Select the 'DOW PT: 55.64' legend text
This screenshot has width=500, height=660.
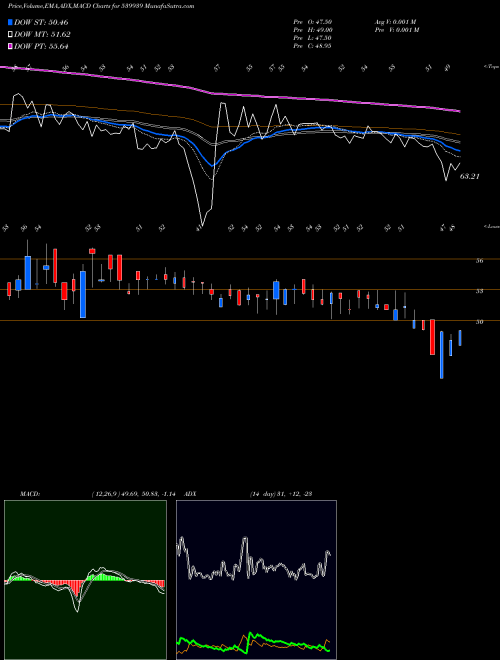41,46
